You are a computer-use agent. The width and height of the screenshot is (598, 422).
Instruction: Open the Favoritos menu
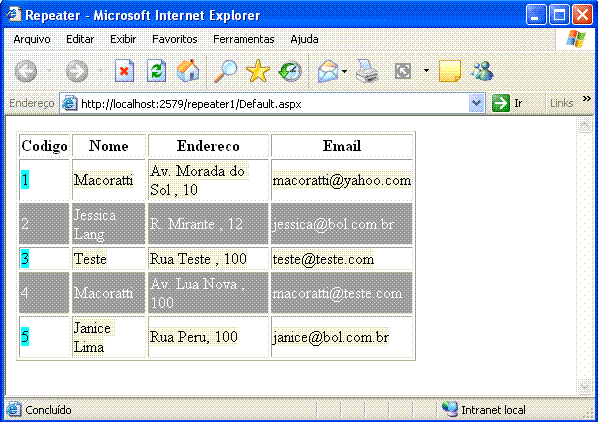pyautogui.click(x=175, y=39)
